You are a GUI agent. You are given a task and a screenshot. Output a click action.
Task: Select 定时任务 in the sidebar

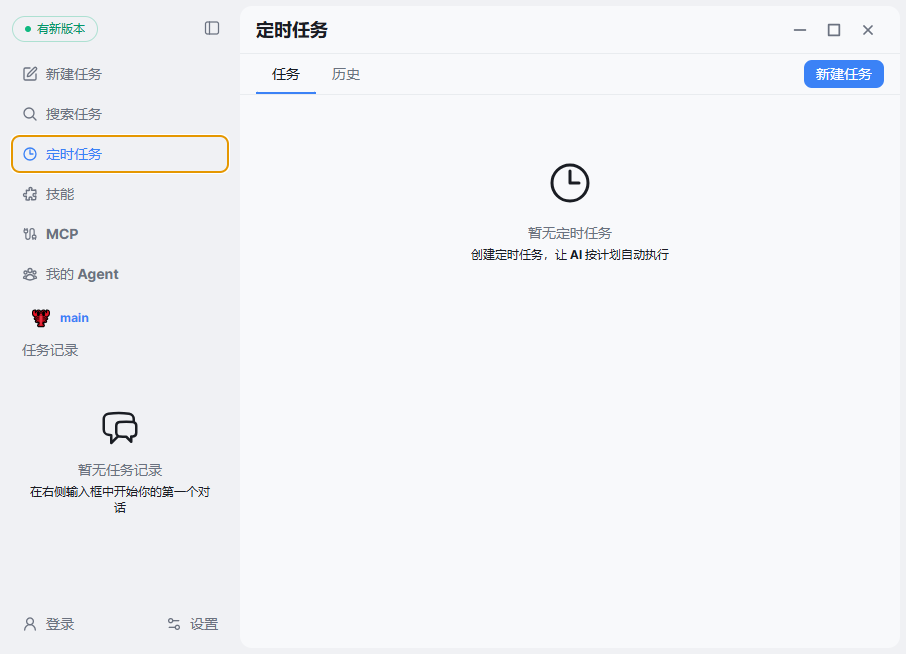coord(120,154)
